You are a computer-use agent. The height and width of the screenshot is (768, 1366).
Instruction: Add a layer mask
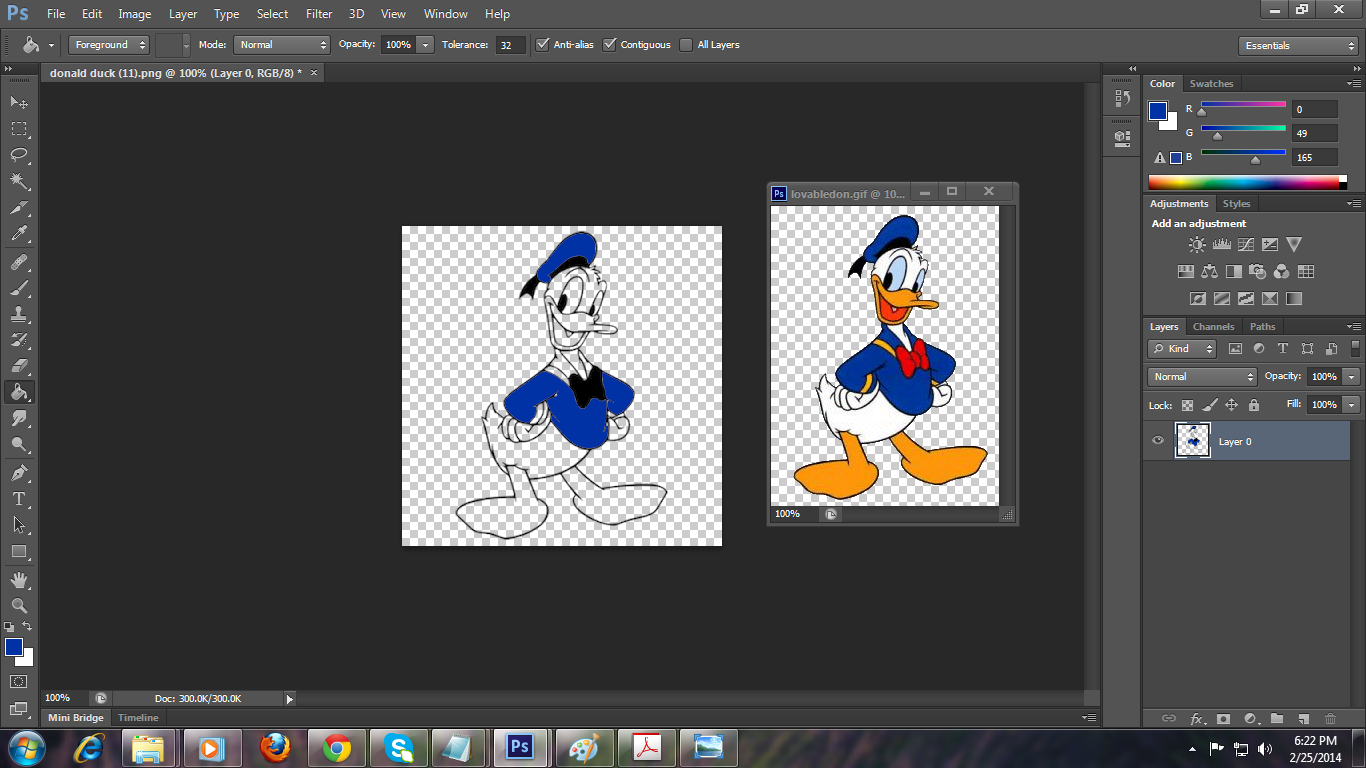pyautogui.click(x=1223, y=718)
